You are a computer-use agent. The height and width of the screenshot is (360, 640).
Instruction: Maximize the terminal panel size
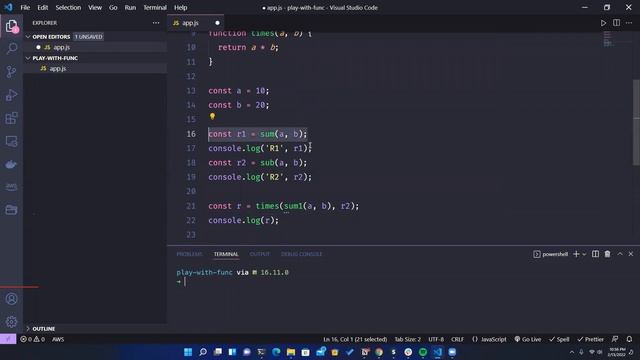pos(620,254)
